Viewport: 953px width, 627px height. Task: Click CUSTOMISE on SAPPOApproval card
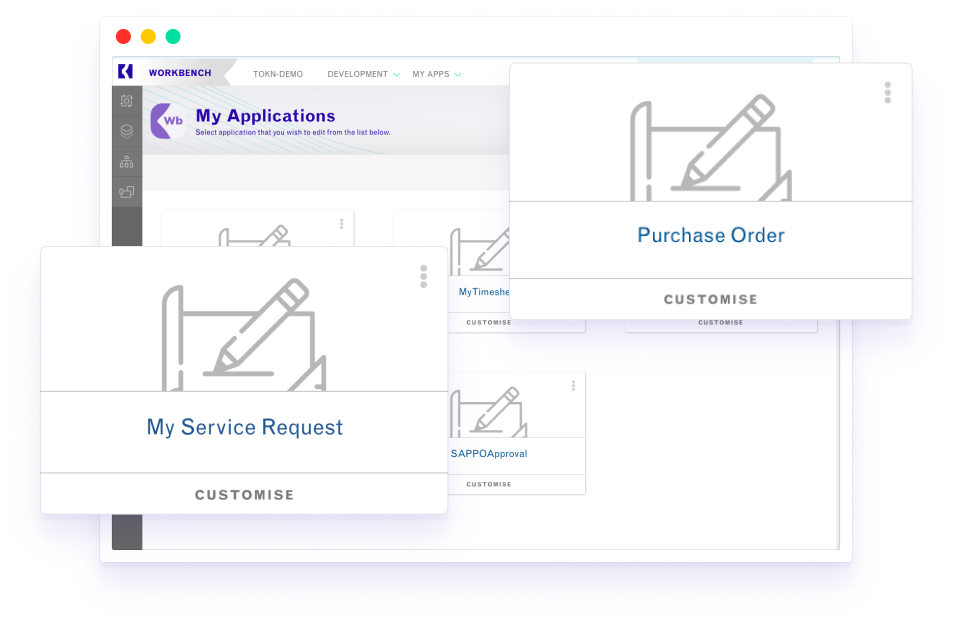(x=489, y=484)
